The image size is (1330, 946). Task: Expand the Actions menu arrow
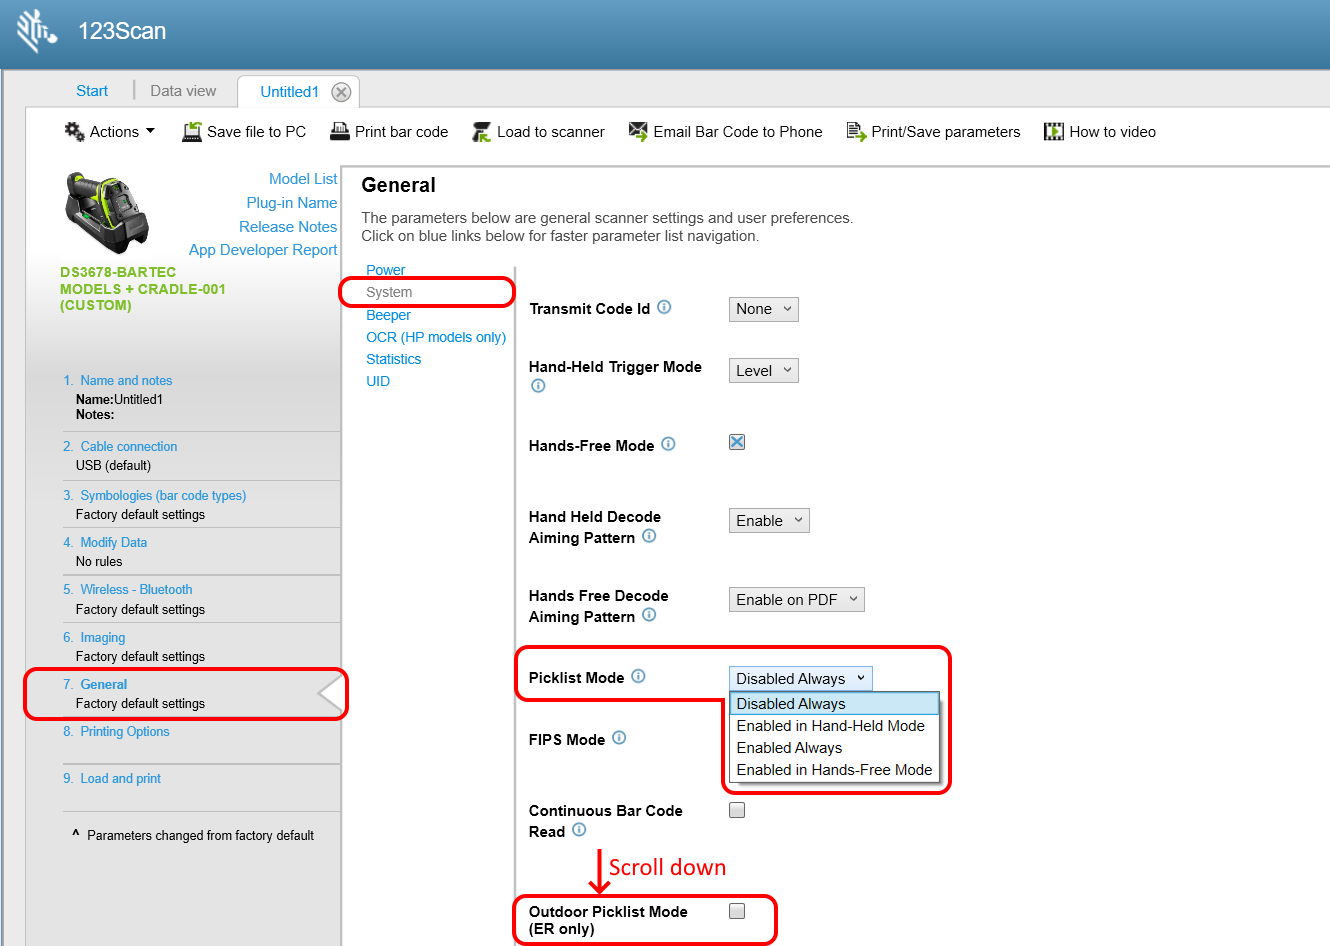[x=150, y=131]
